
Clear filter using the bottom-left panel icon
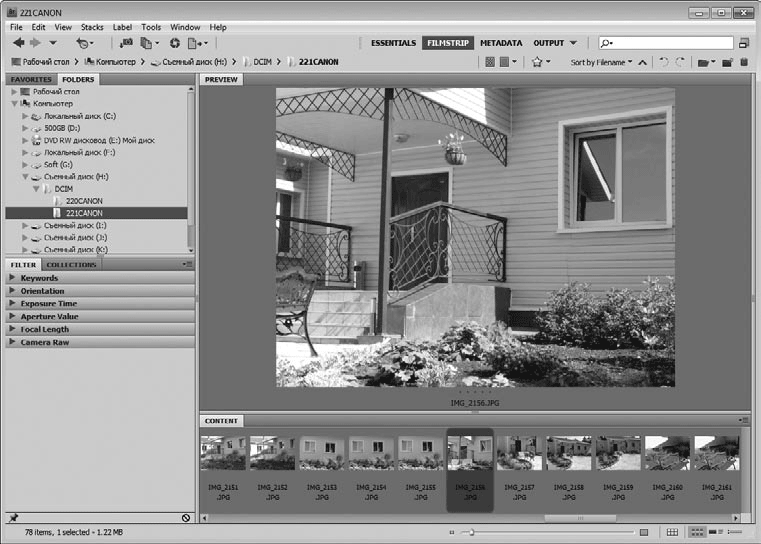186,518
